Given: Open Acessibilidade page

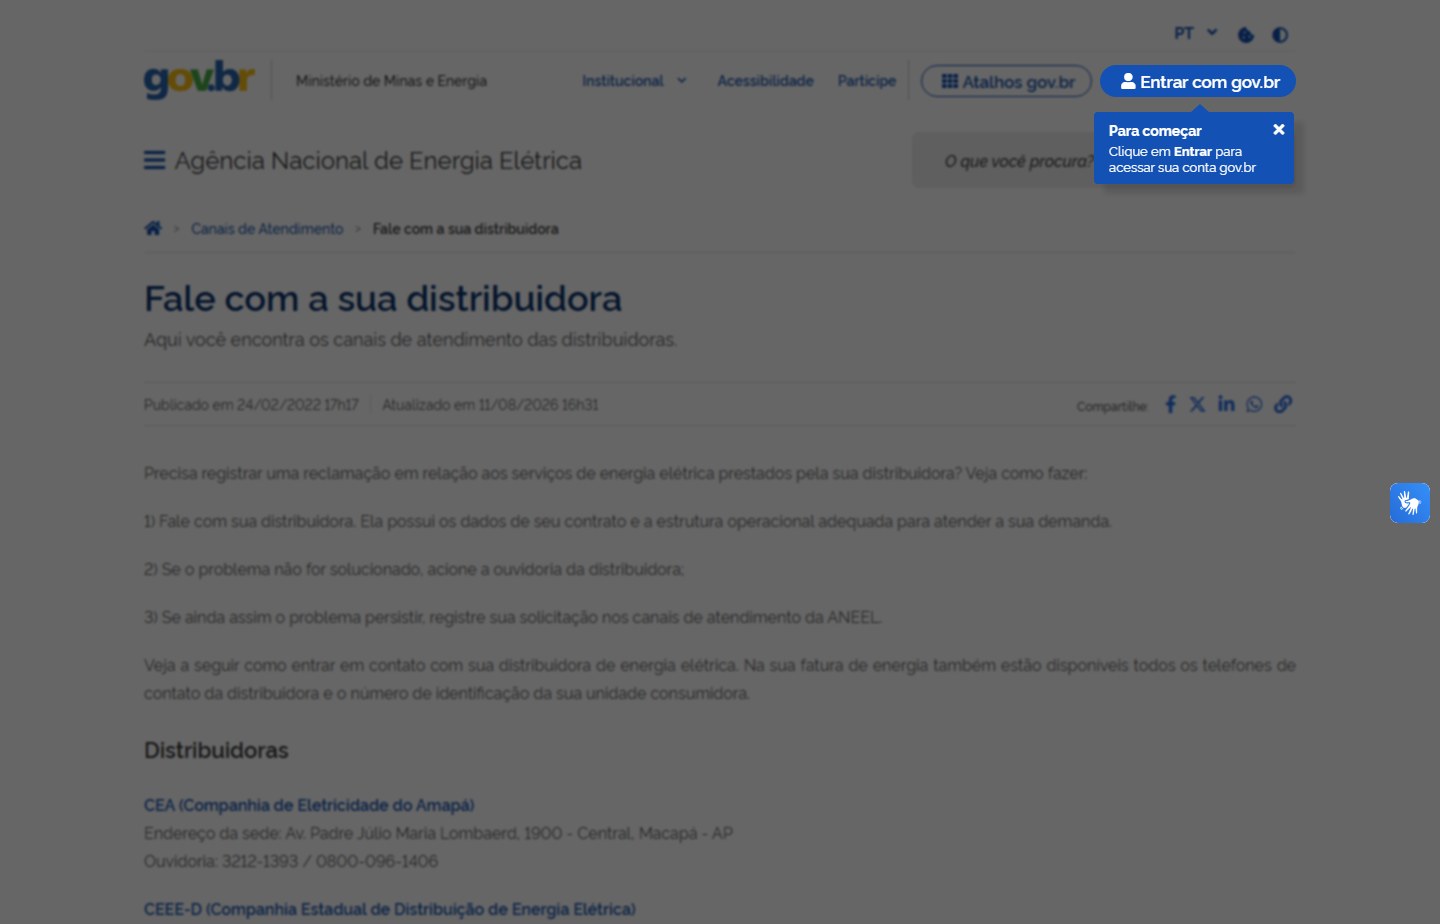Looking at the screenshot, I should [765, 81].
